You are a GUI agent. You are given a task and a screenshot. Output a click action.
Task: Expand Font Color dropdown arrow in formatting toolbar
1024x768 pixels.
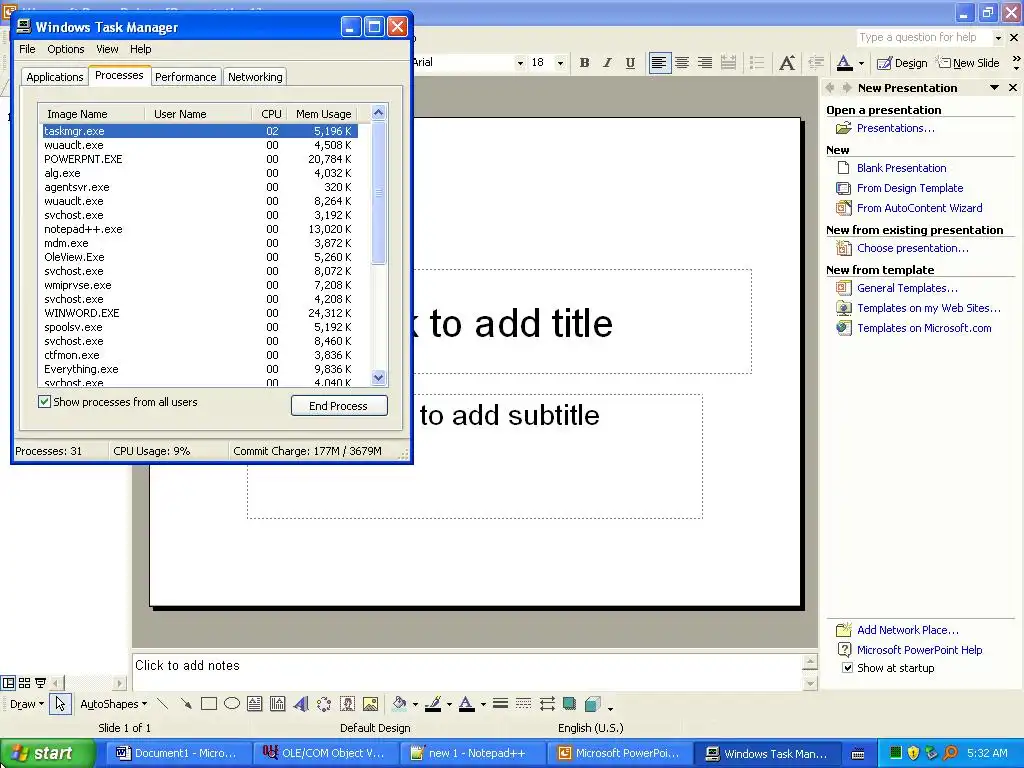click(861, 63)
